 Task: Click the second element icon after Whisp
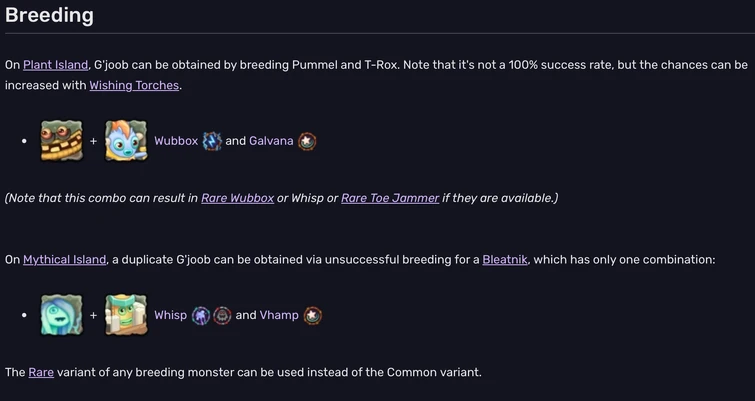(222, 315)
